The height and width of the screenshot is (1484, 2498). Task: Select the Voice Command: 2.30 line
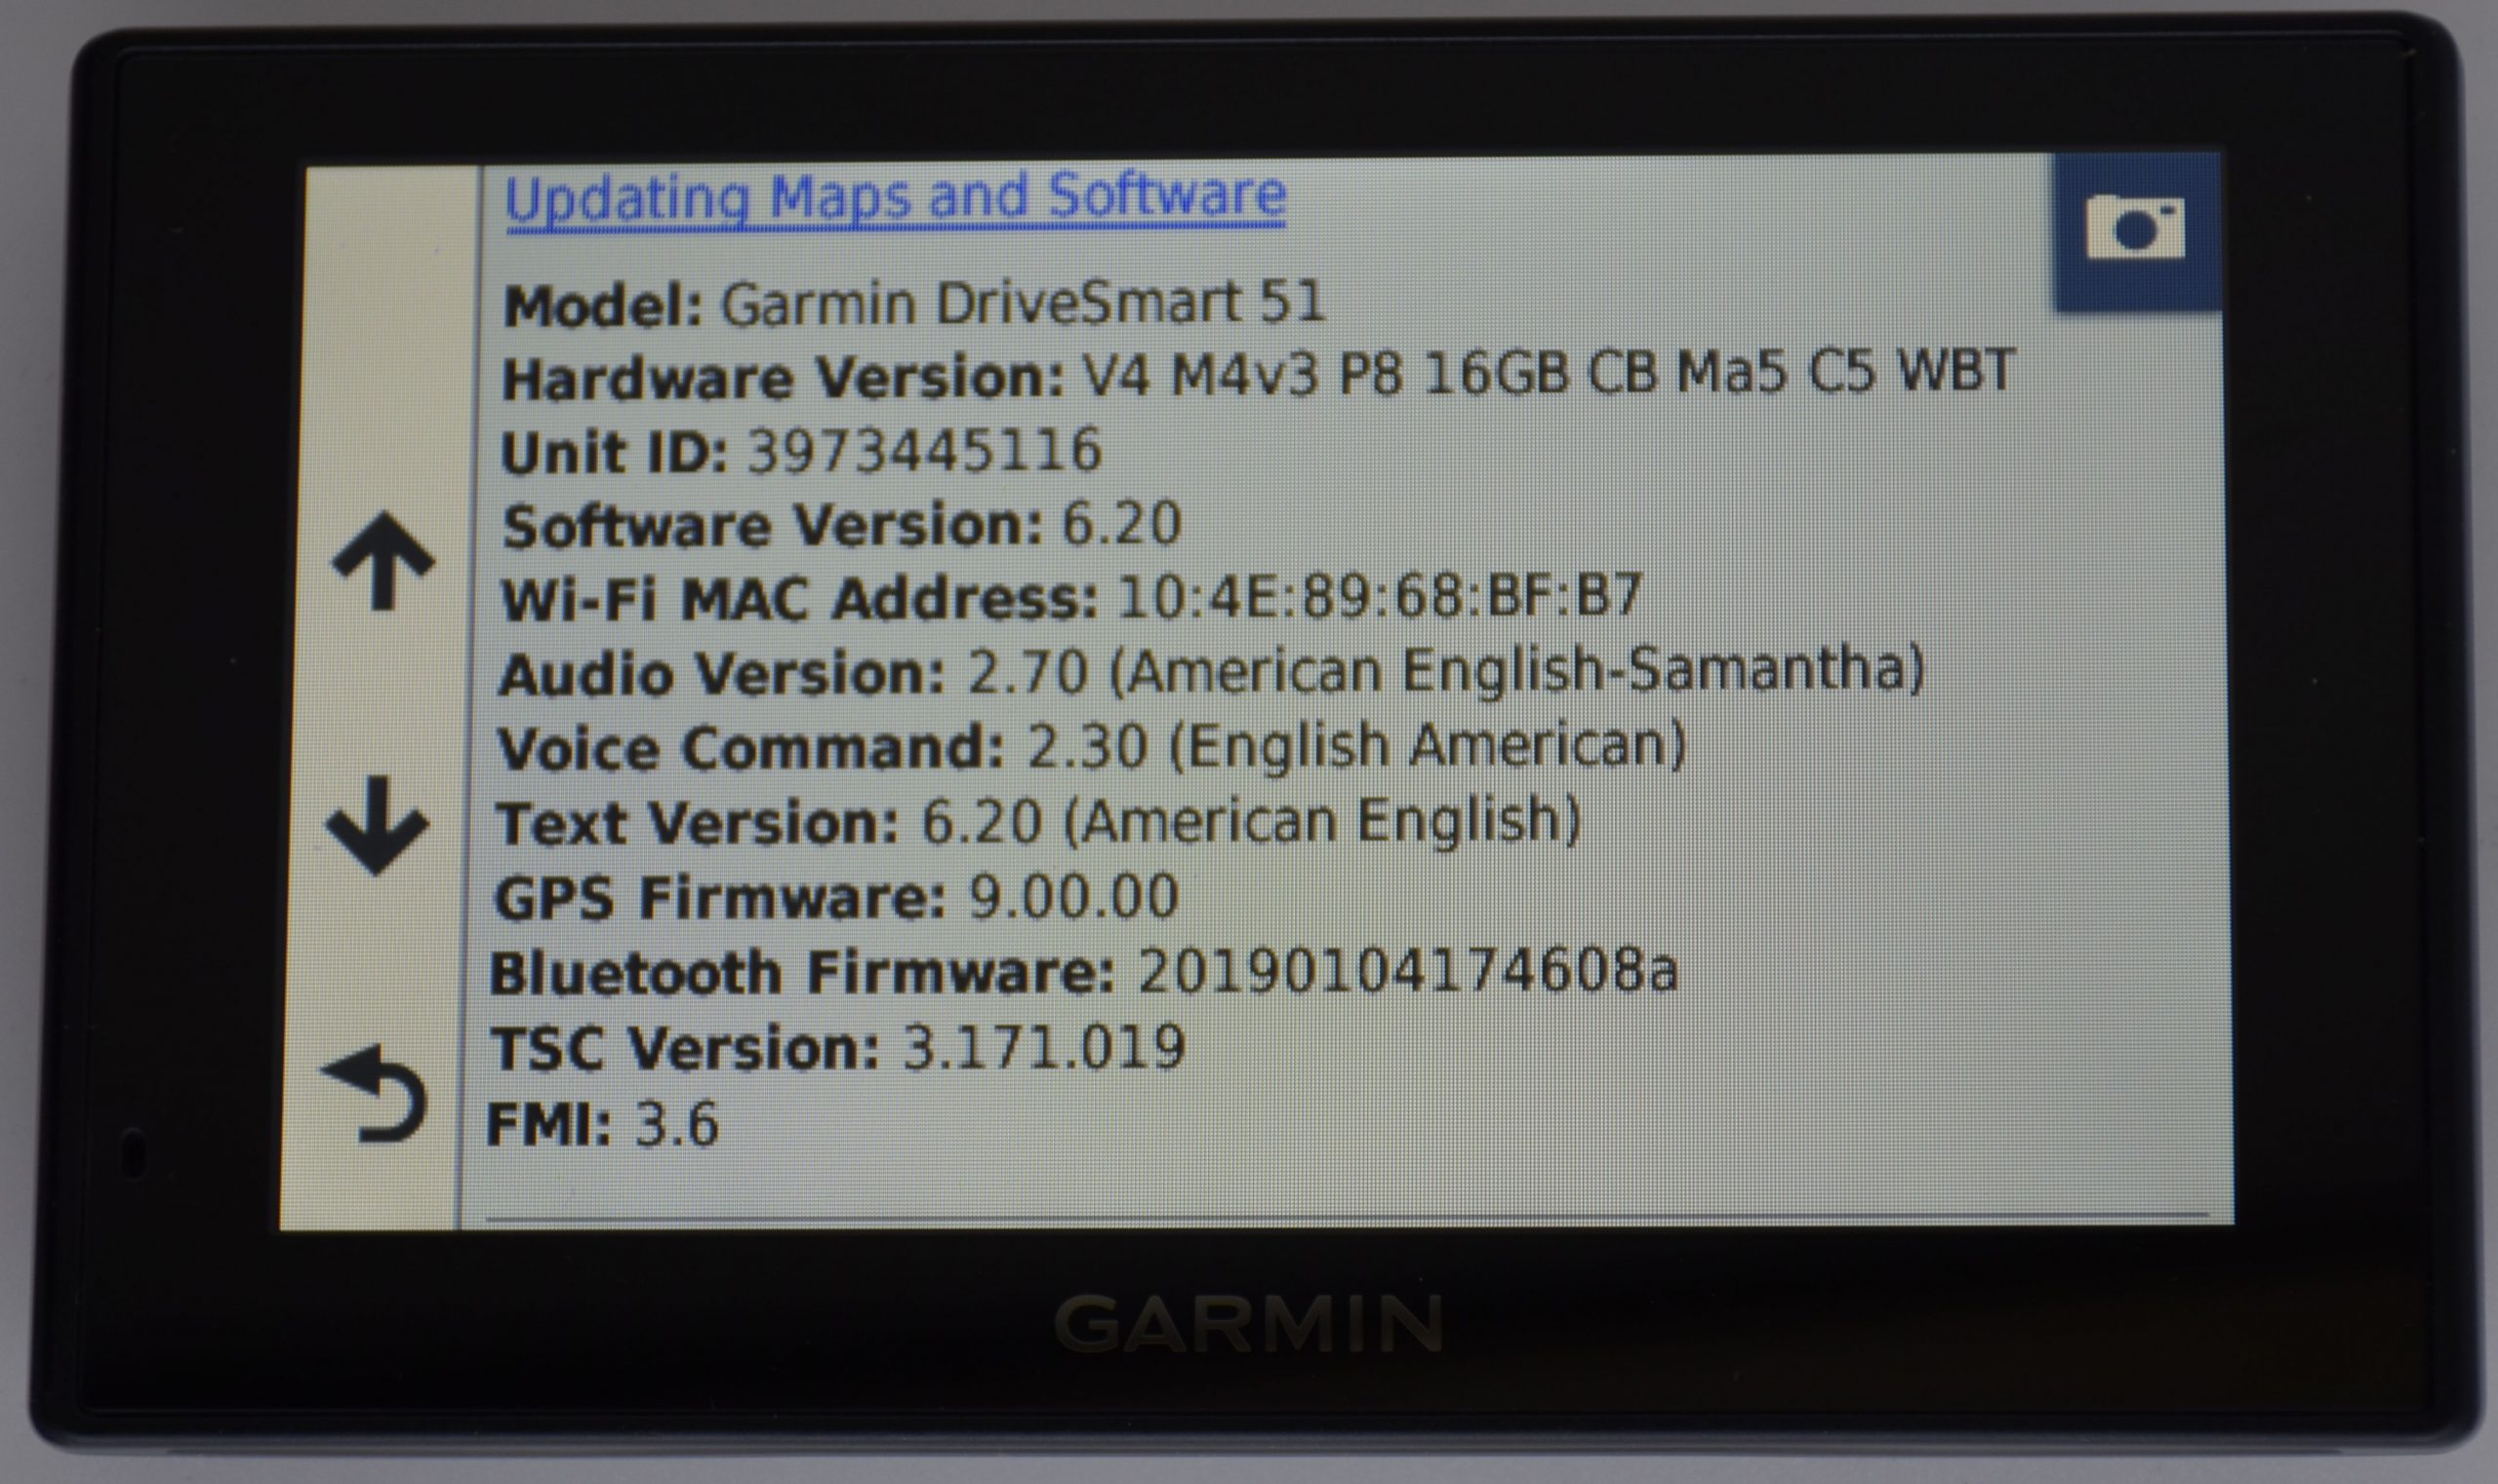click(1092, 747)
